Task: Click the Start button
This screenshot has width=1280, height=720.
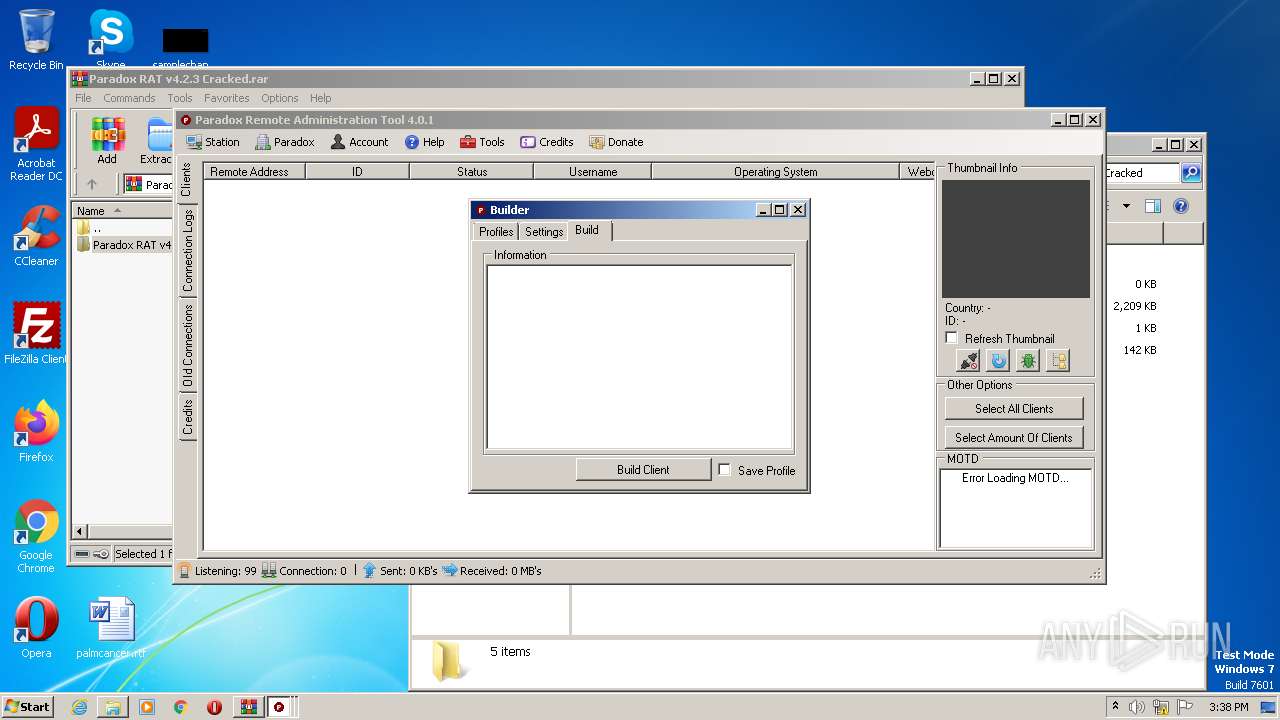Action: tap(27, 707)
